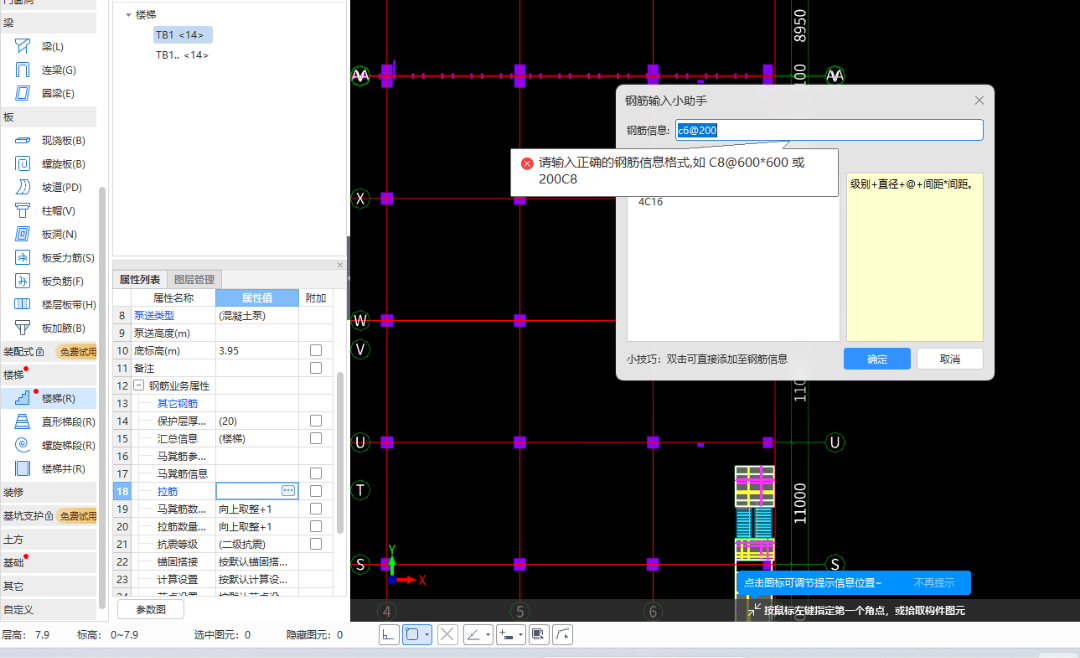Tick the 附加 checkbox for 拉筋
Screen dimensions: 1080x658
[x=315, y=491]
